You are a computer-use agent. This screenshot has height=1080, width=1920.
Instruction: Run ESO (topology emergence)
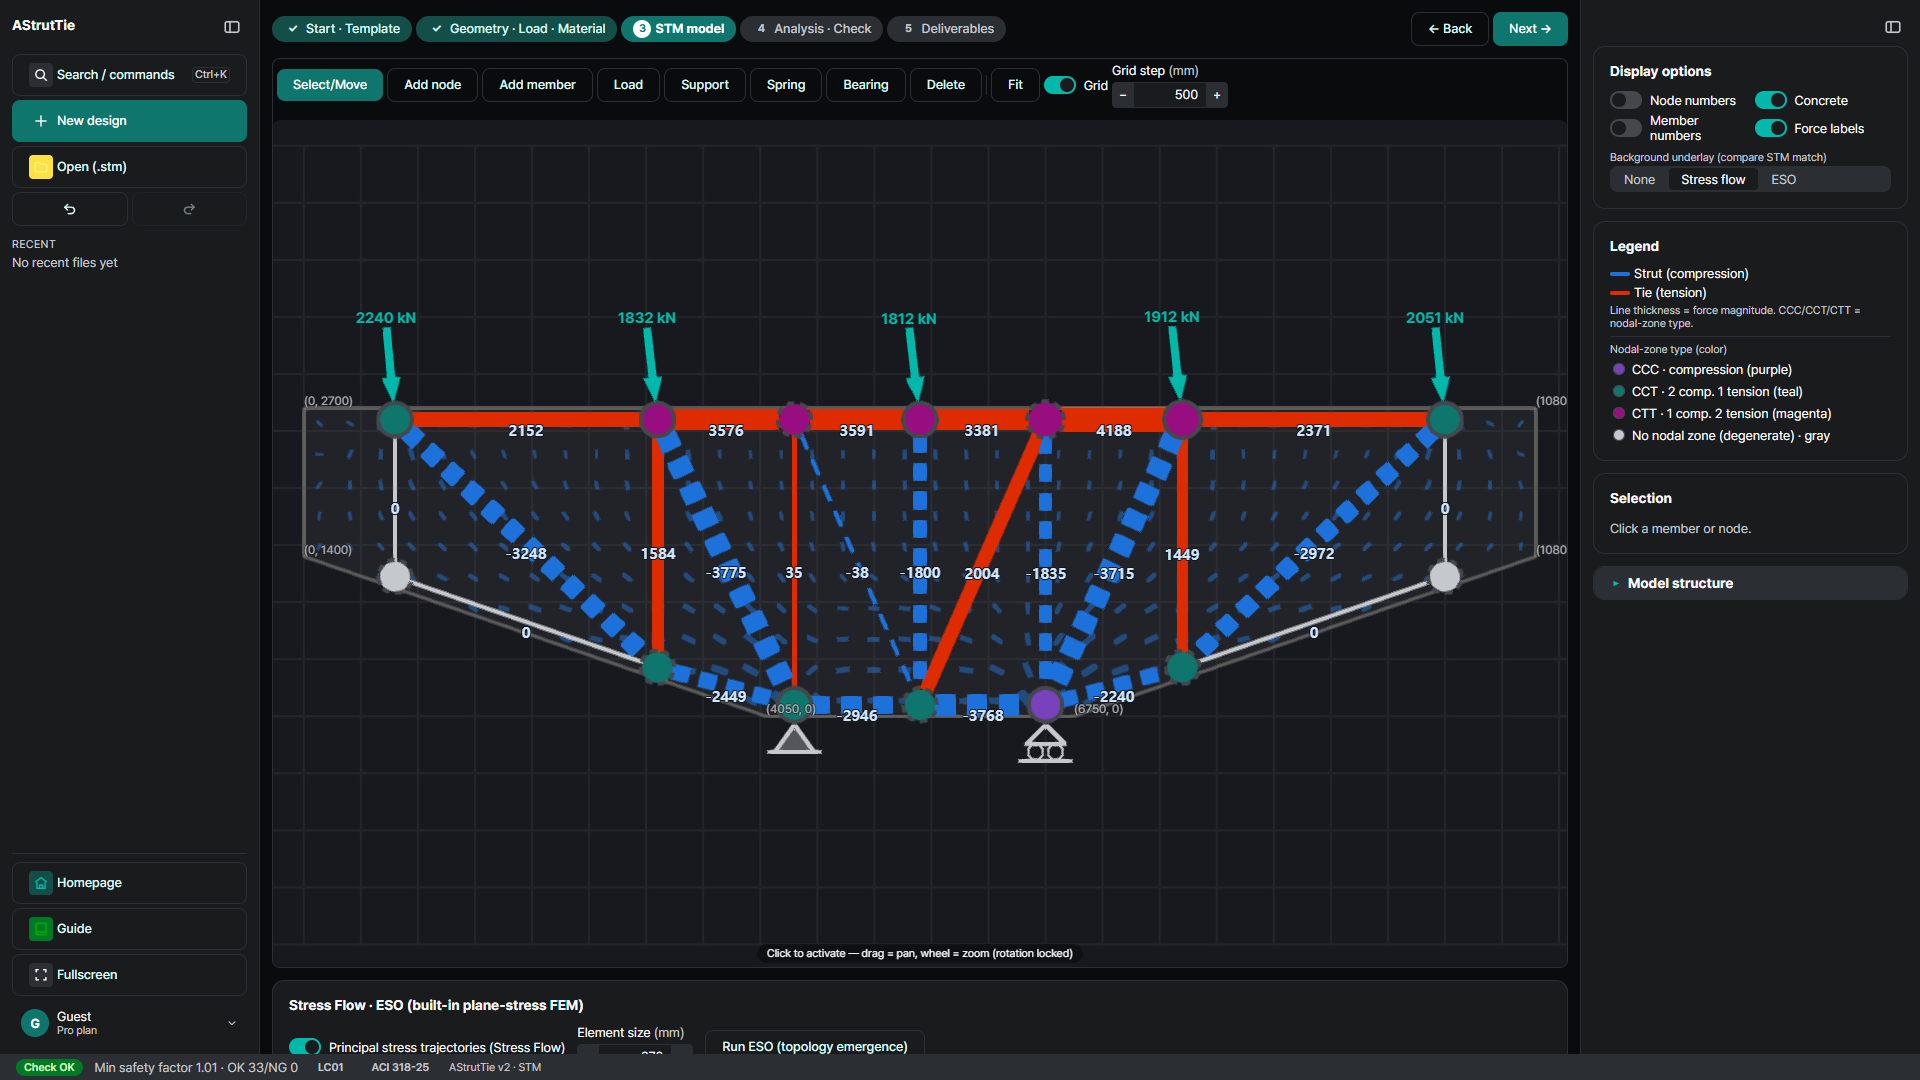click(x=815, y=1046)
